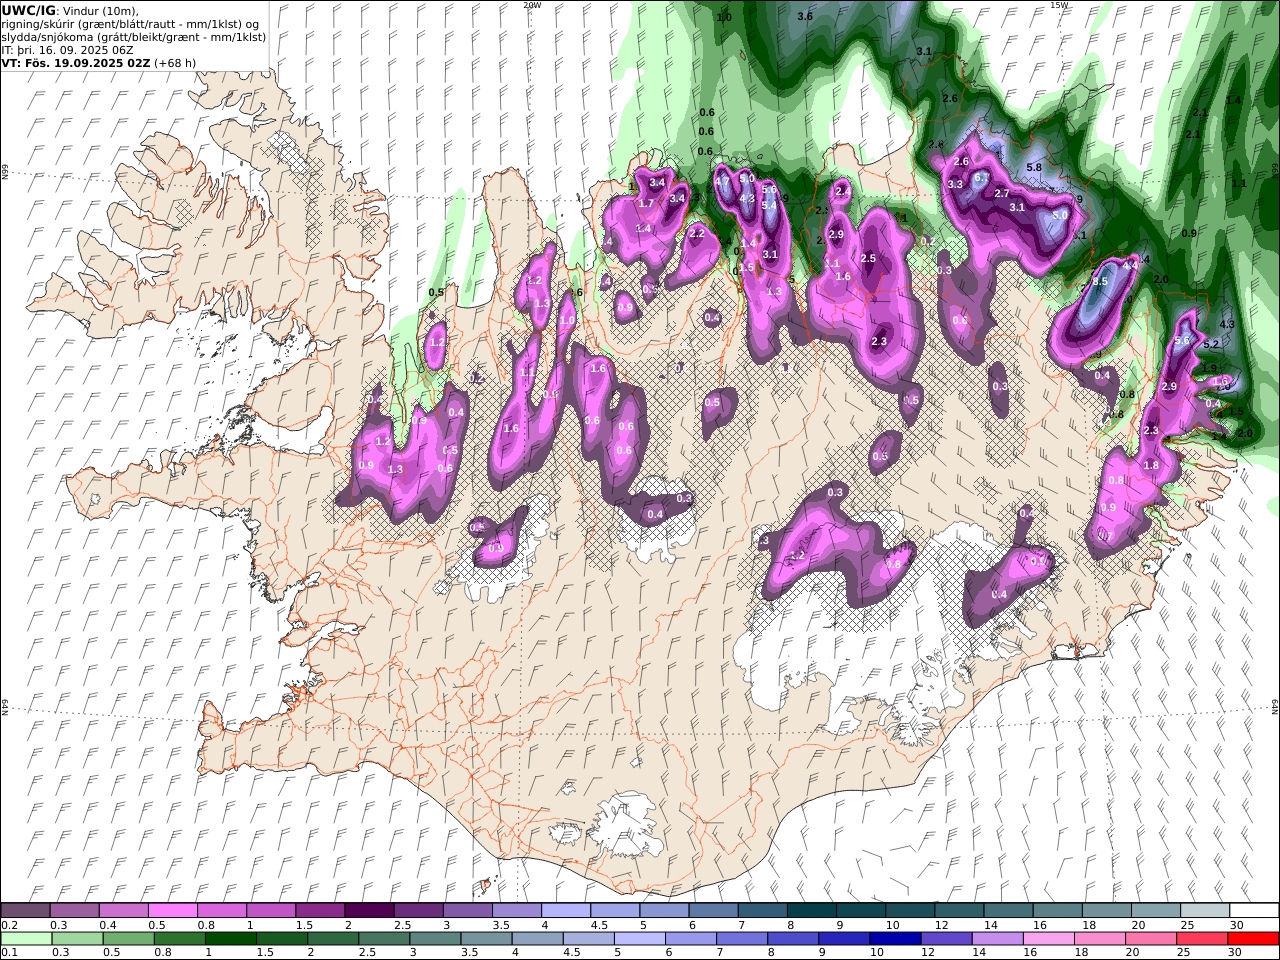The height and width of the screenshot is (960, 1280).
Task: Pick the lower legend swatch between 7 and 8
Action: (741, 939)
